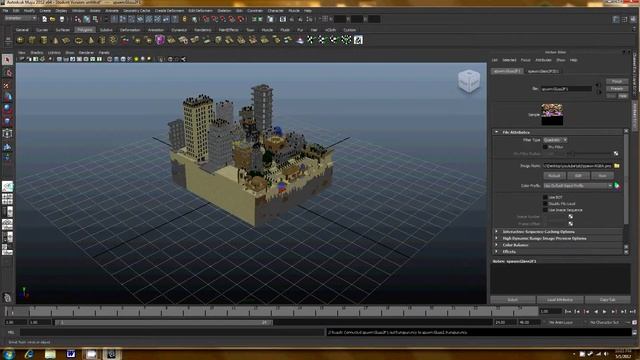Click the Load Attributes button
The width and height of the screenshot is (640, 360).
pos(560,300)
